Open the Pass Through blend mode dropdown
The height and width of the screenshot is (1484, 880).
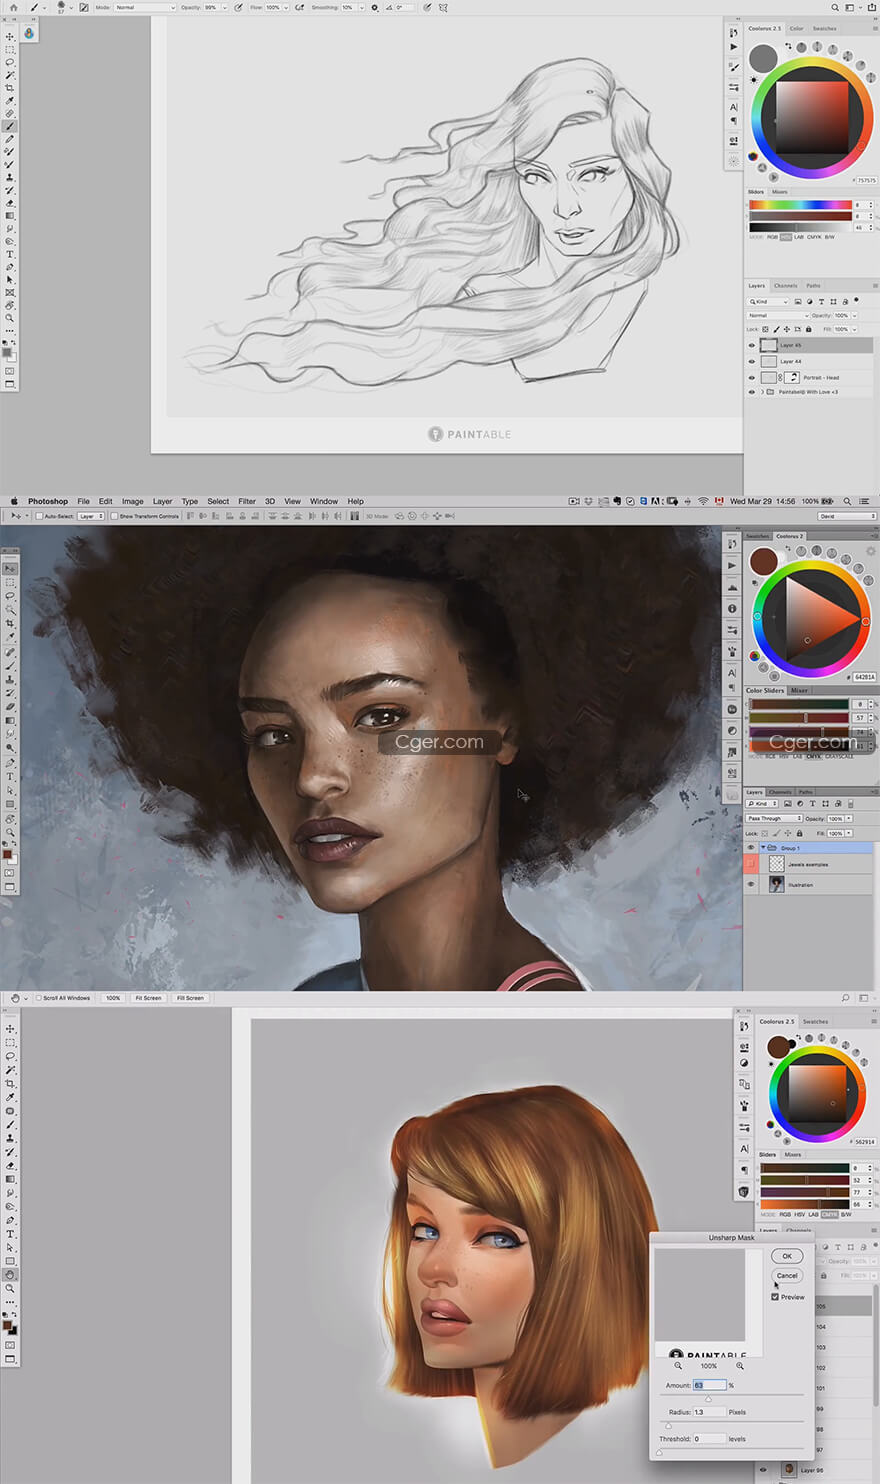coord(774,818)
